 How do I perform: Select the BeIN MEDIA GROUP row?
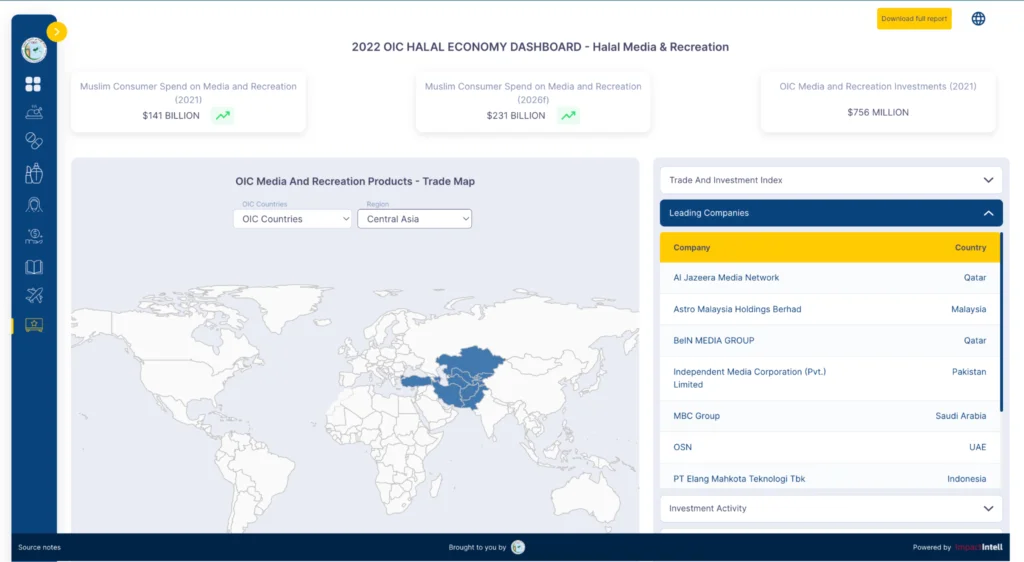point(829,341)
